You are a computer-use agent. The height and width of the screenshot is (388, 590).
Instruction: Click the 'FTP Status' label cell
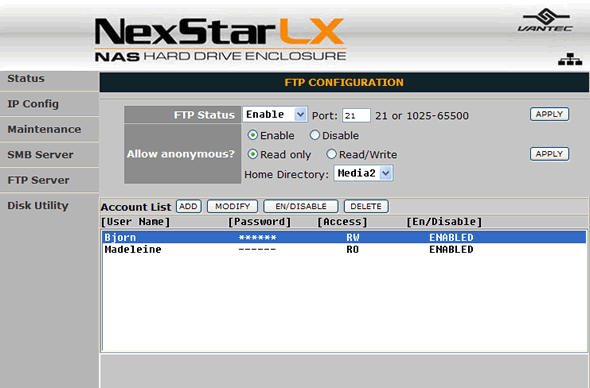click(x=183, y=115)
